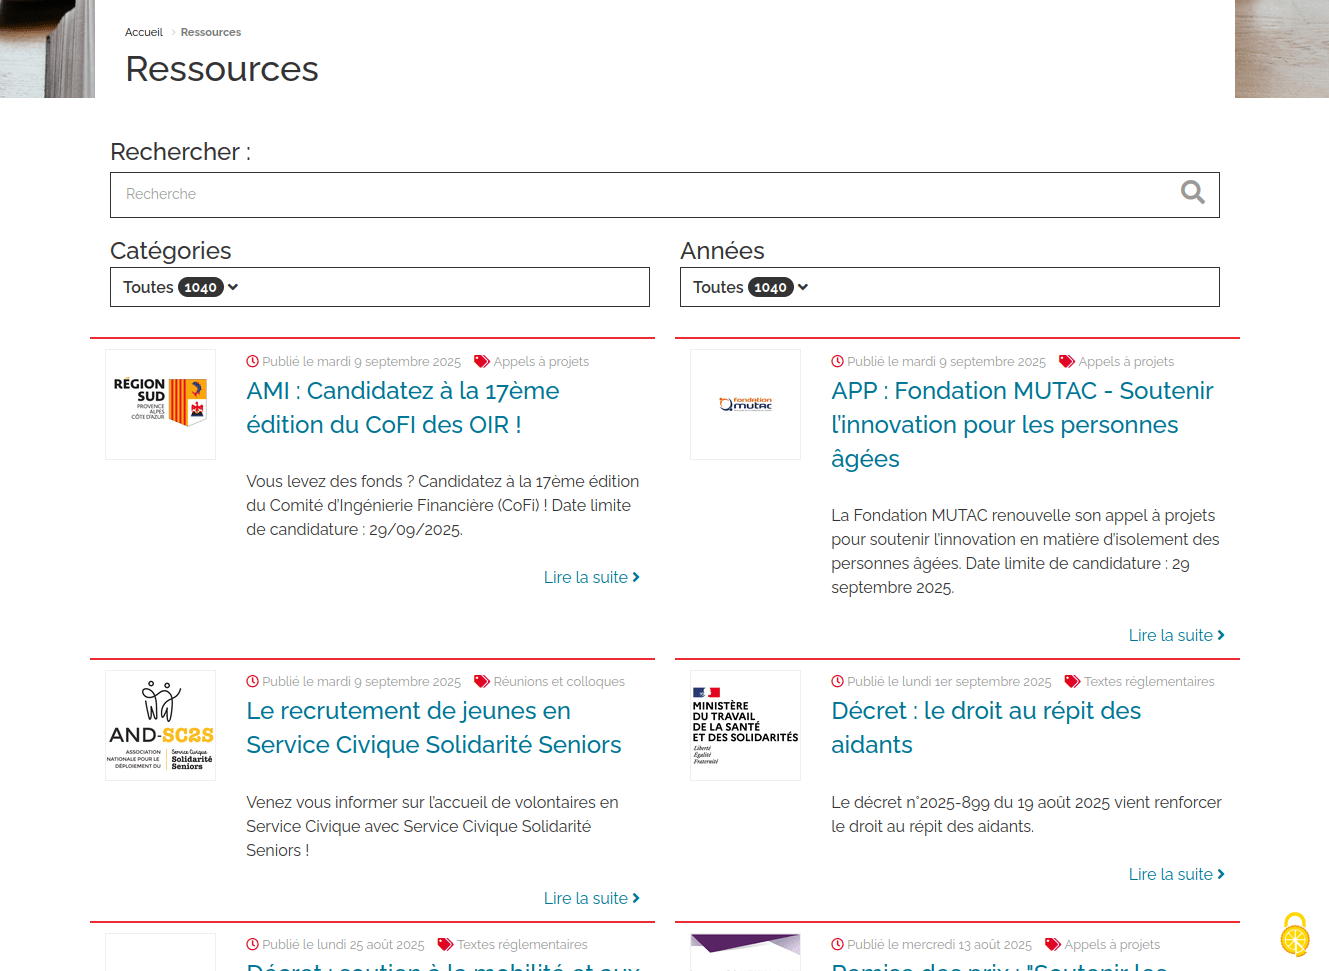Click the Région Sud logo thumbnail

point(160,404)
